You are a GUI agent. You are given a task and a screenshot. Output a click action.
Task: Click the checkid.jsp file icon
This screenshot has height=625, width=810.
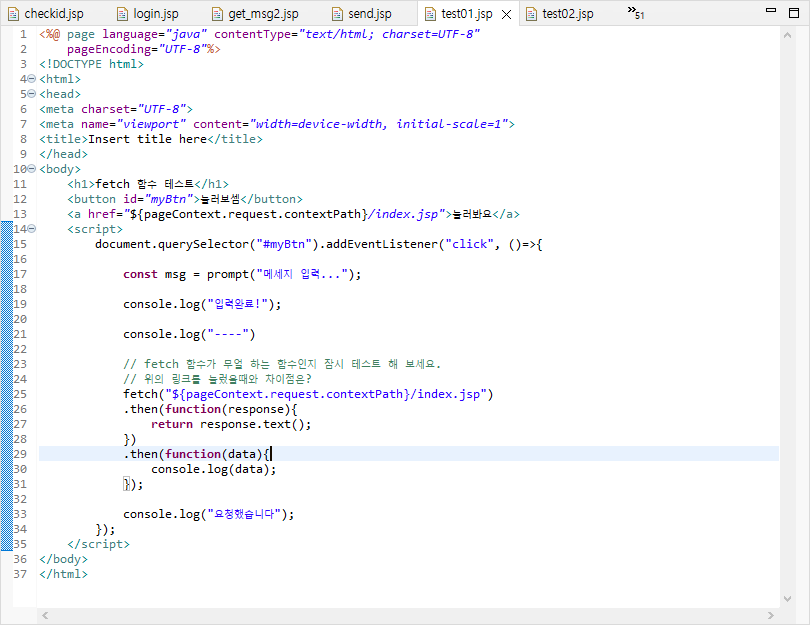coord(13,14)
